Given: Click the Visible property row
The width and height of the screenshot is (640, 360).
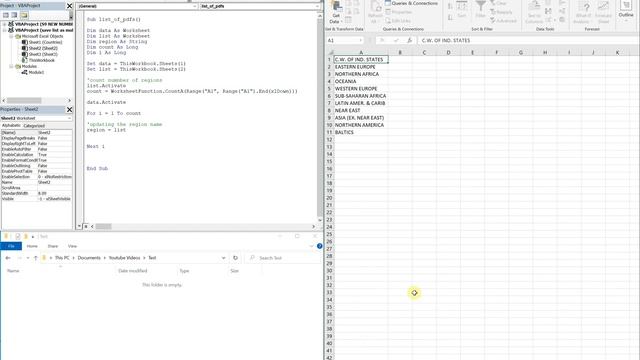Looking at the screenshot, I should [x=37, y=199].
